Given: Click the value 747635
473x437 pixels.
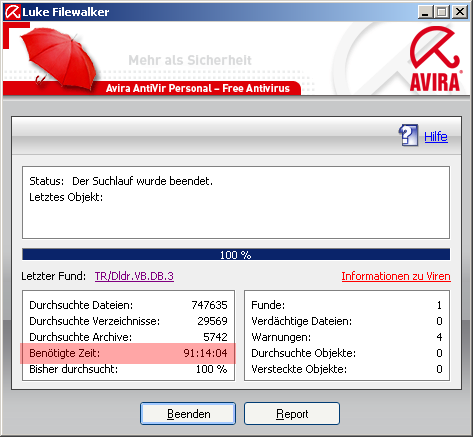Looking at the screenshot, I should (209, 305).
